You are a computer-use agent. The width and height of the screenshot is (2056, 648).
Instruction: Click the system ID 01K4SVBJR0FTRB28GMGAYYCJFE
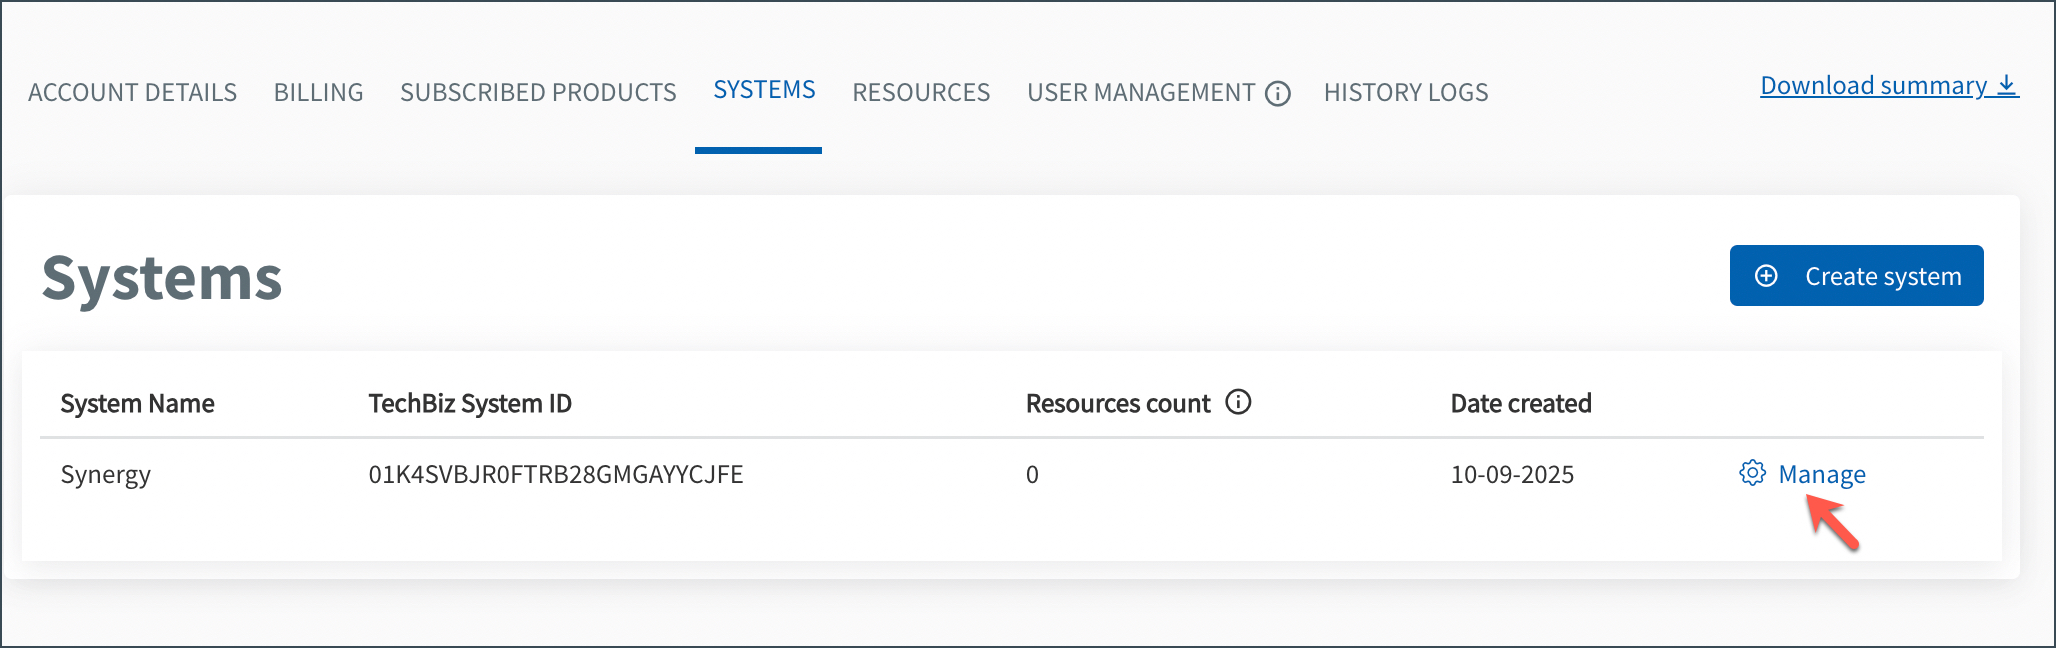pos(556,474)
